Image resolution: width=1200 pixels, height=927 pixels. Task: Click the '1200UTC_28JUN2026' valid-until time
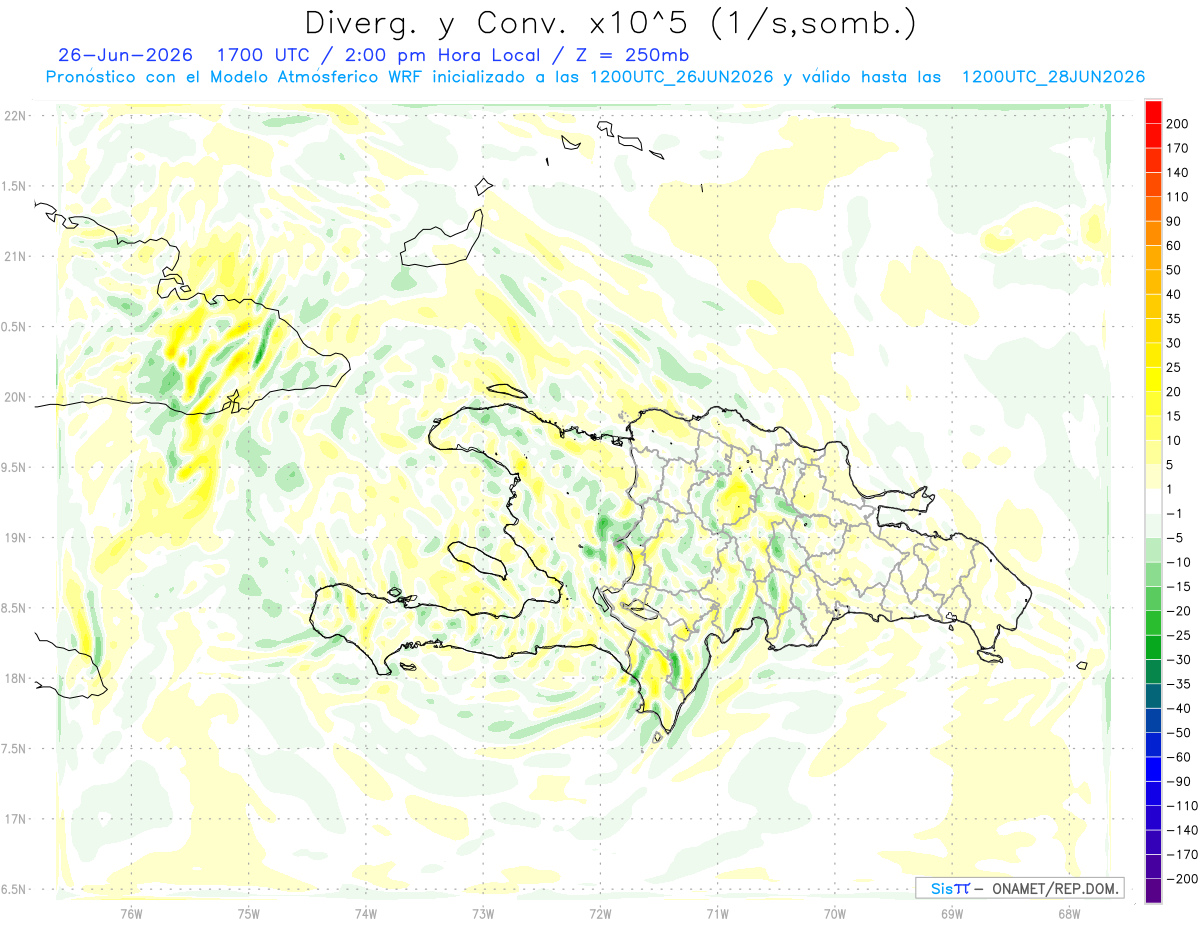click(1053, 77)
